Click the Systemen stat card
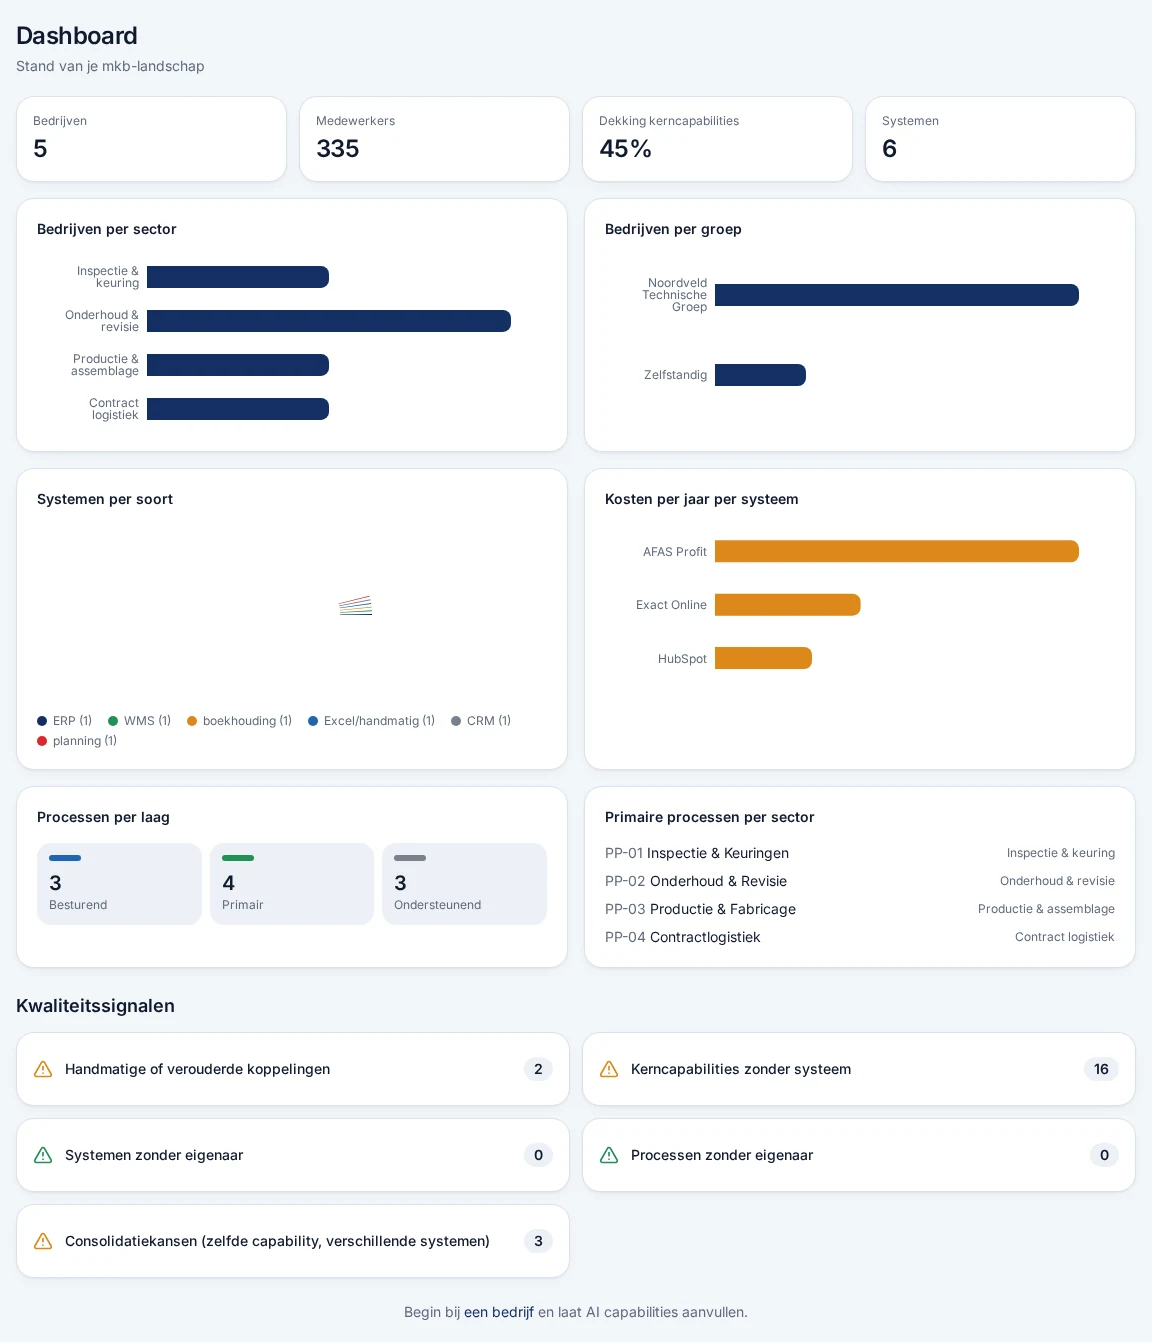 [1000, 139]
